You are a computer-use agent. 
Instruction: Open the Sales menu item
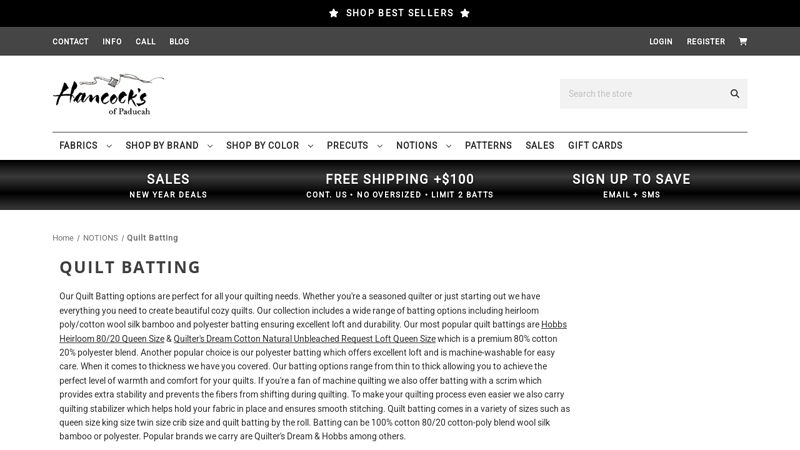540,146
